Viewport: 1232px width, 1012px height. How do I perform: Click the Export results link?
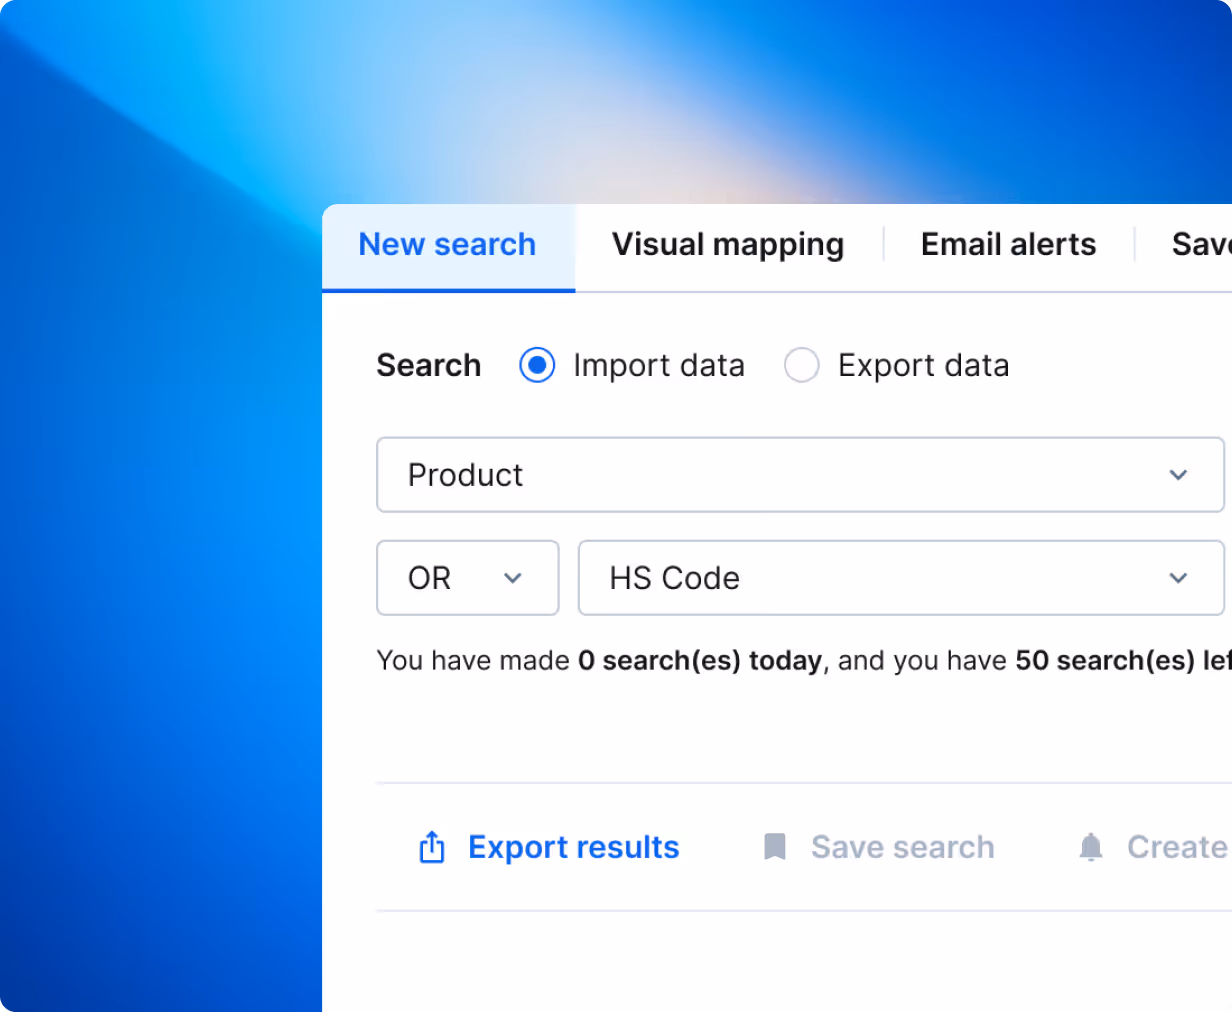(x=573, y=847)
